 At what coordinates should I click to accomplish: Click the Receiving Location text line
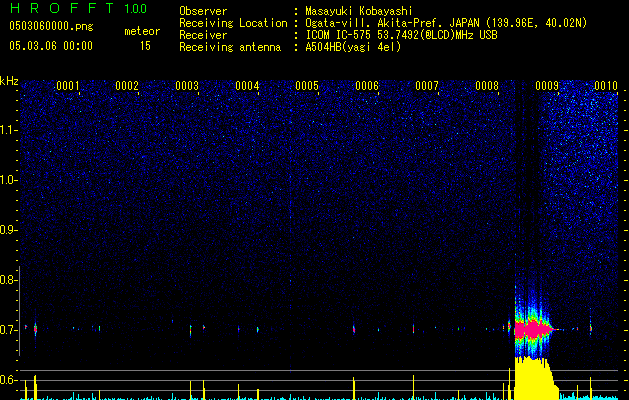[x=383, y=23]
